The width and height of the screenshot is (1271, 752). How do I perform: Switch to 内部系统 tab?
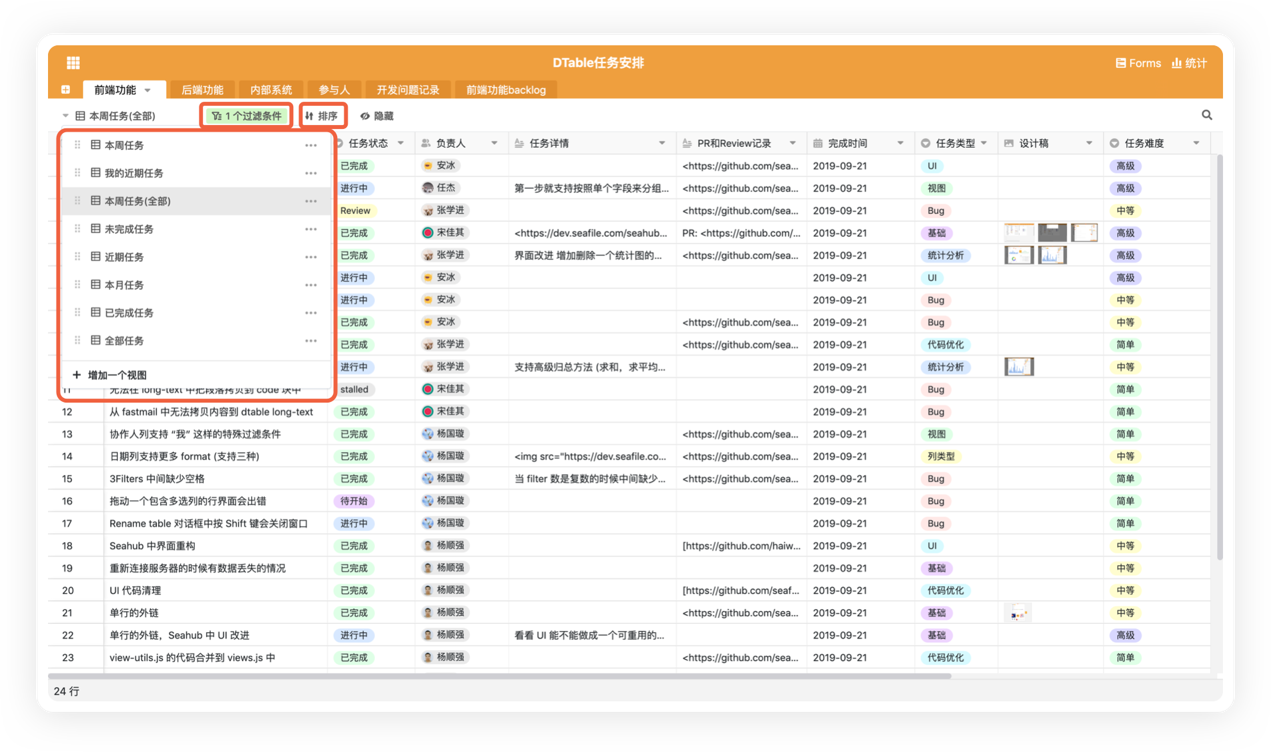coord(271,90)
